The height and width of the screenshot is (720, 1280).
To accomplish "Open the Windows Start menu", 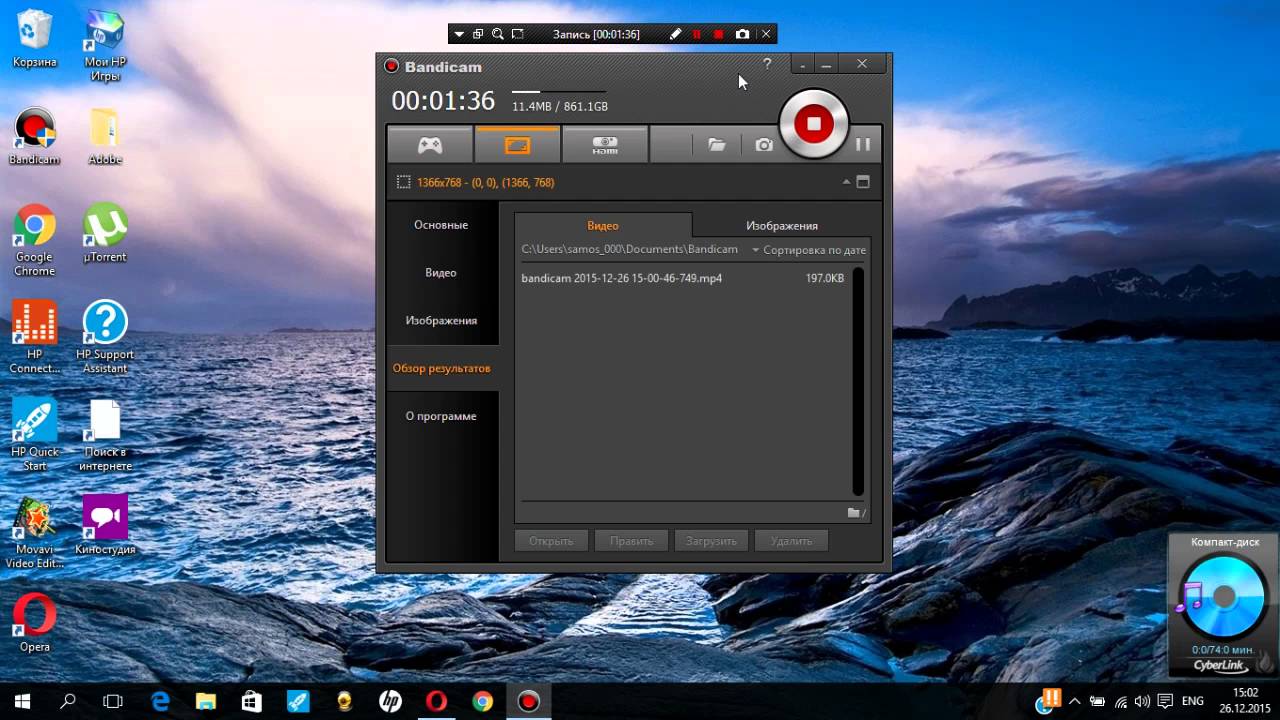I will 22,701.
